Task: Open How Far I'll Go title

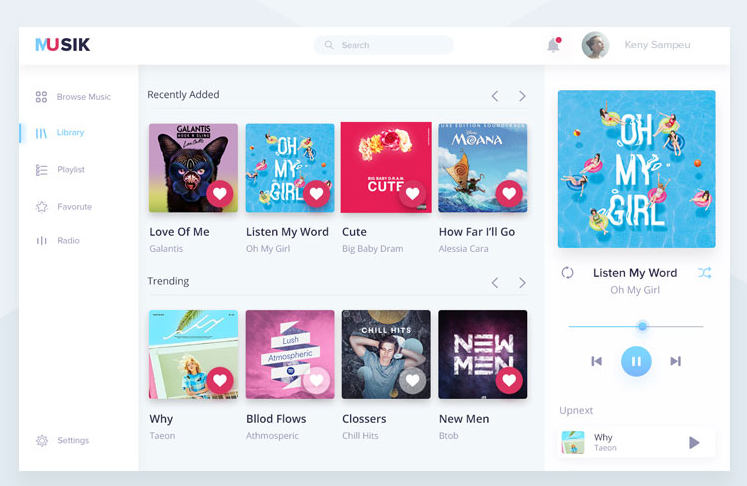Action: pyautogui.click(x=477, y=232)
